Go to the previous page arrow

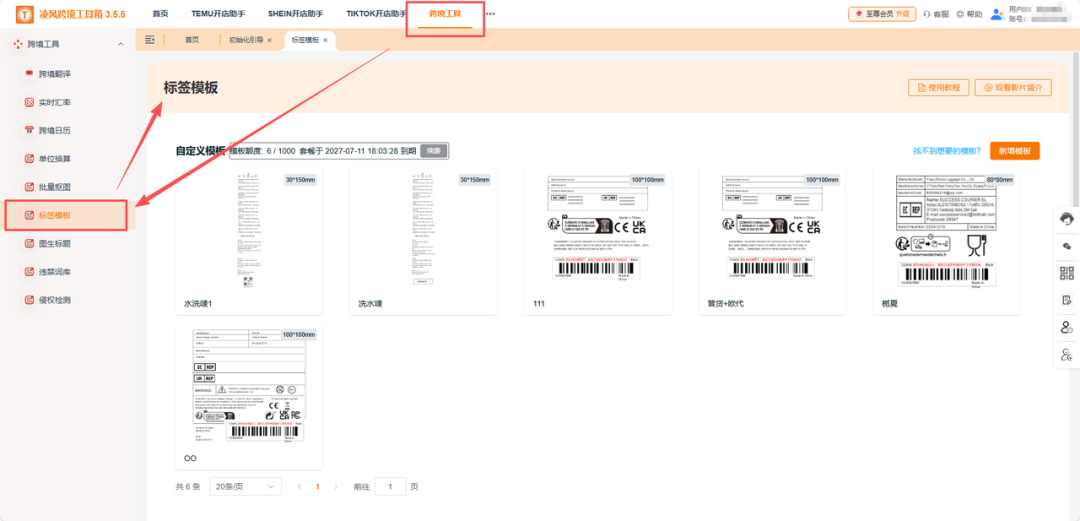click(300, 487)
